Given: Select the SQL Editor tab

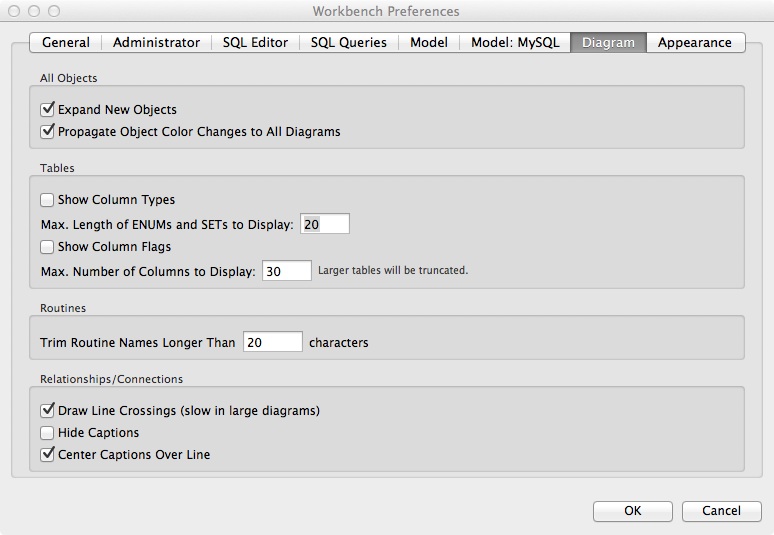Looking at the screenshot, I should coord(255,42).
